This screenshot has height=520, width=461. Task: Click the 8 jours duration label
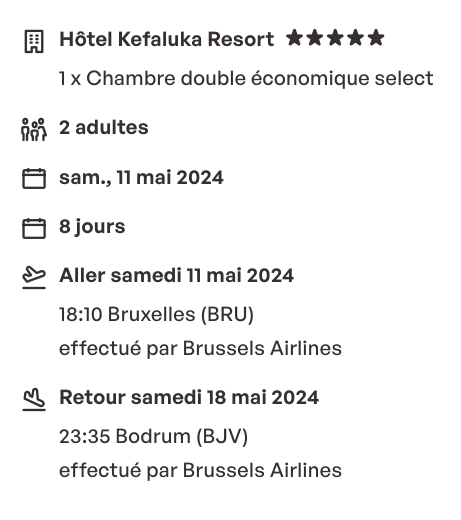click(92, 227)
